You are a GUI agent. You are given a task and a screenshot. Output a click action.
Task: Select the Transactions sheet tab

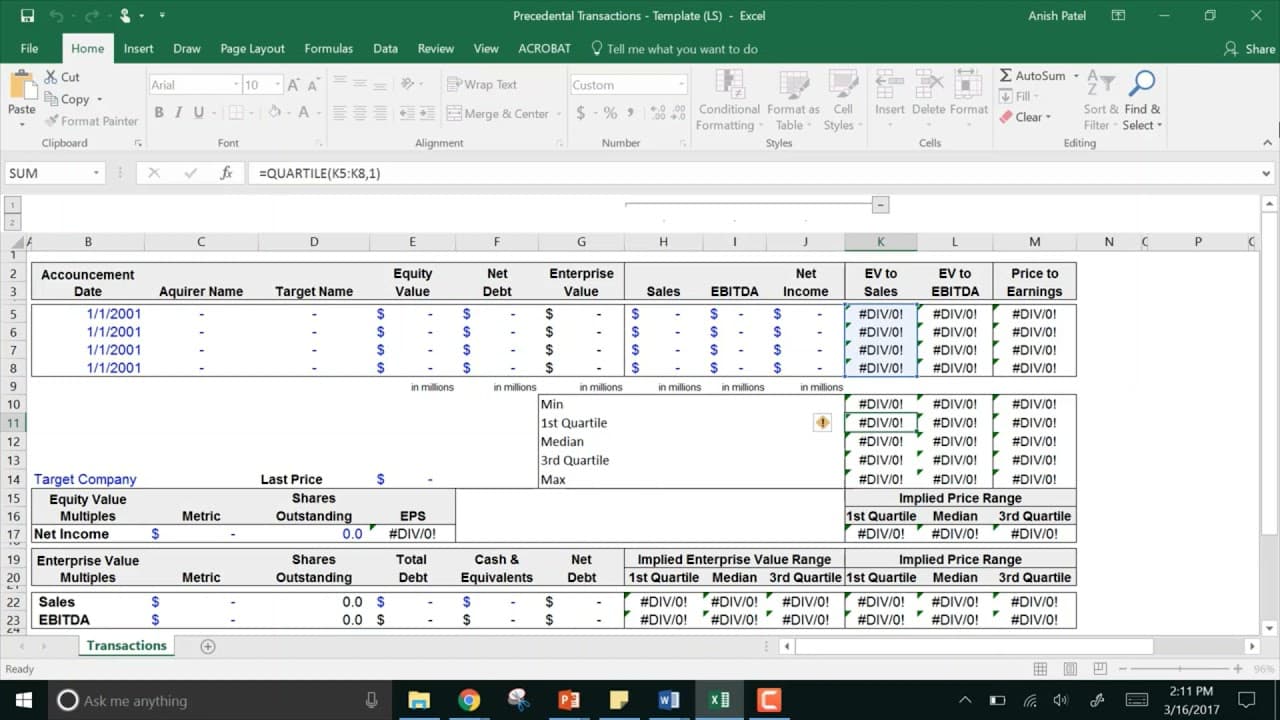pyautogui.click(x=126, y=646)
